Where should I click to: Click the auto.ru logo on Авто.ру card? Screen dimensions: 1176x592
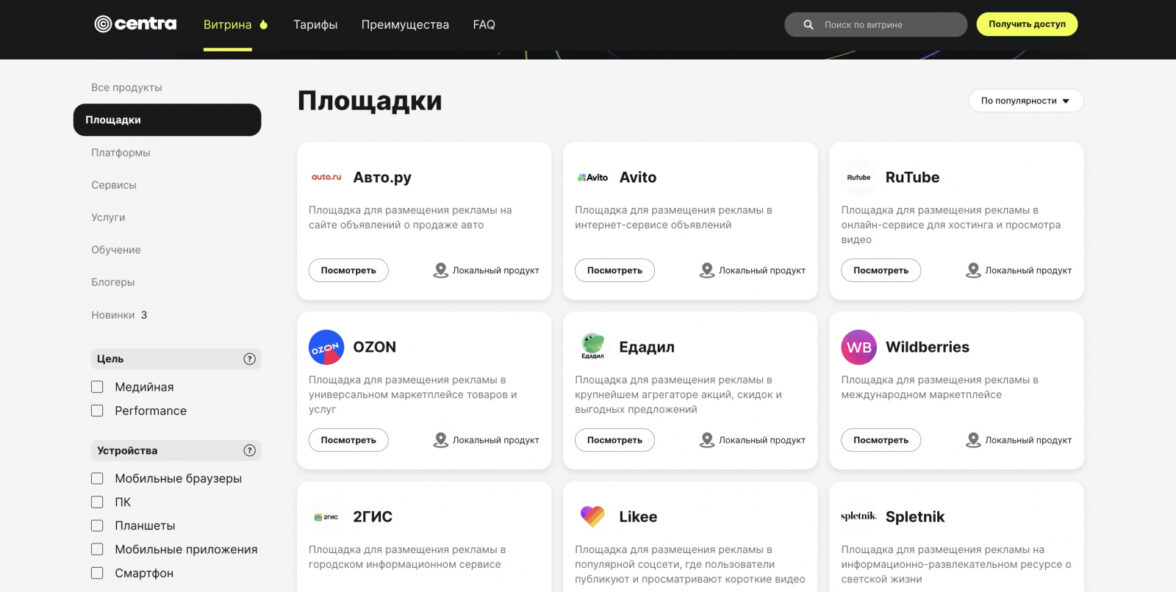click(326, 178)
